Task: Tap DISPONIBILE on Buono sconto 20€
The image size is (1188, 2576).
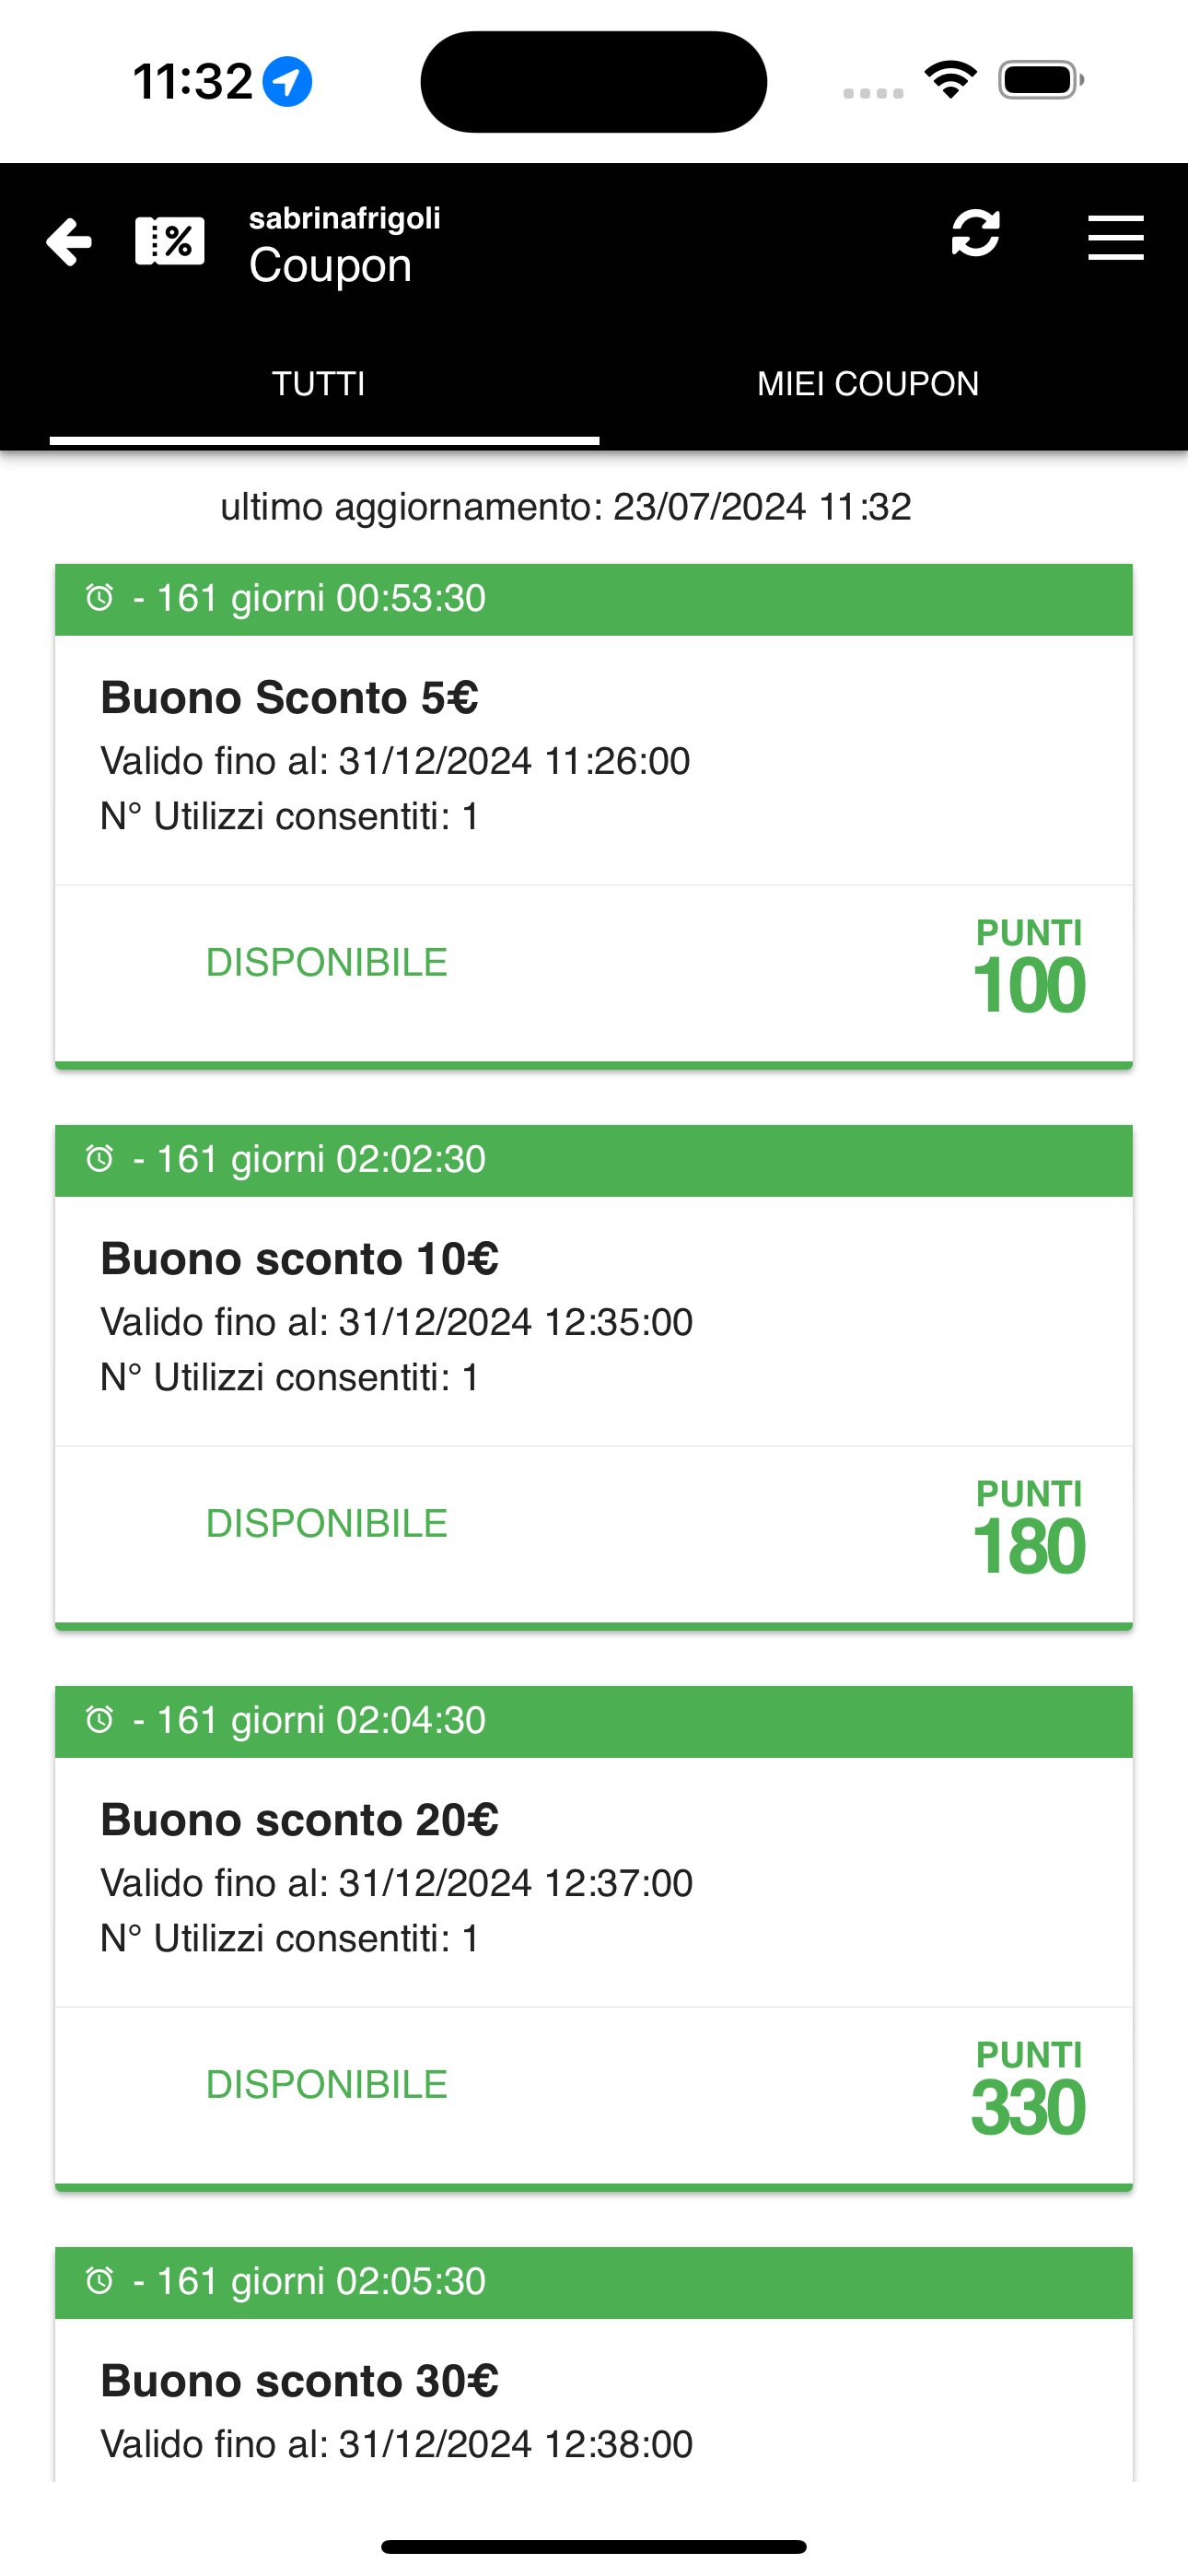Action: [x=327, y=2084]
